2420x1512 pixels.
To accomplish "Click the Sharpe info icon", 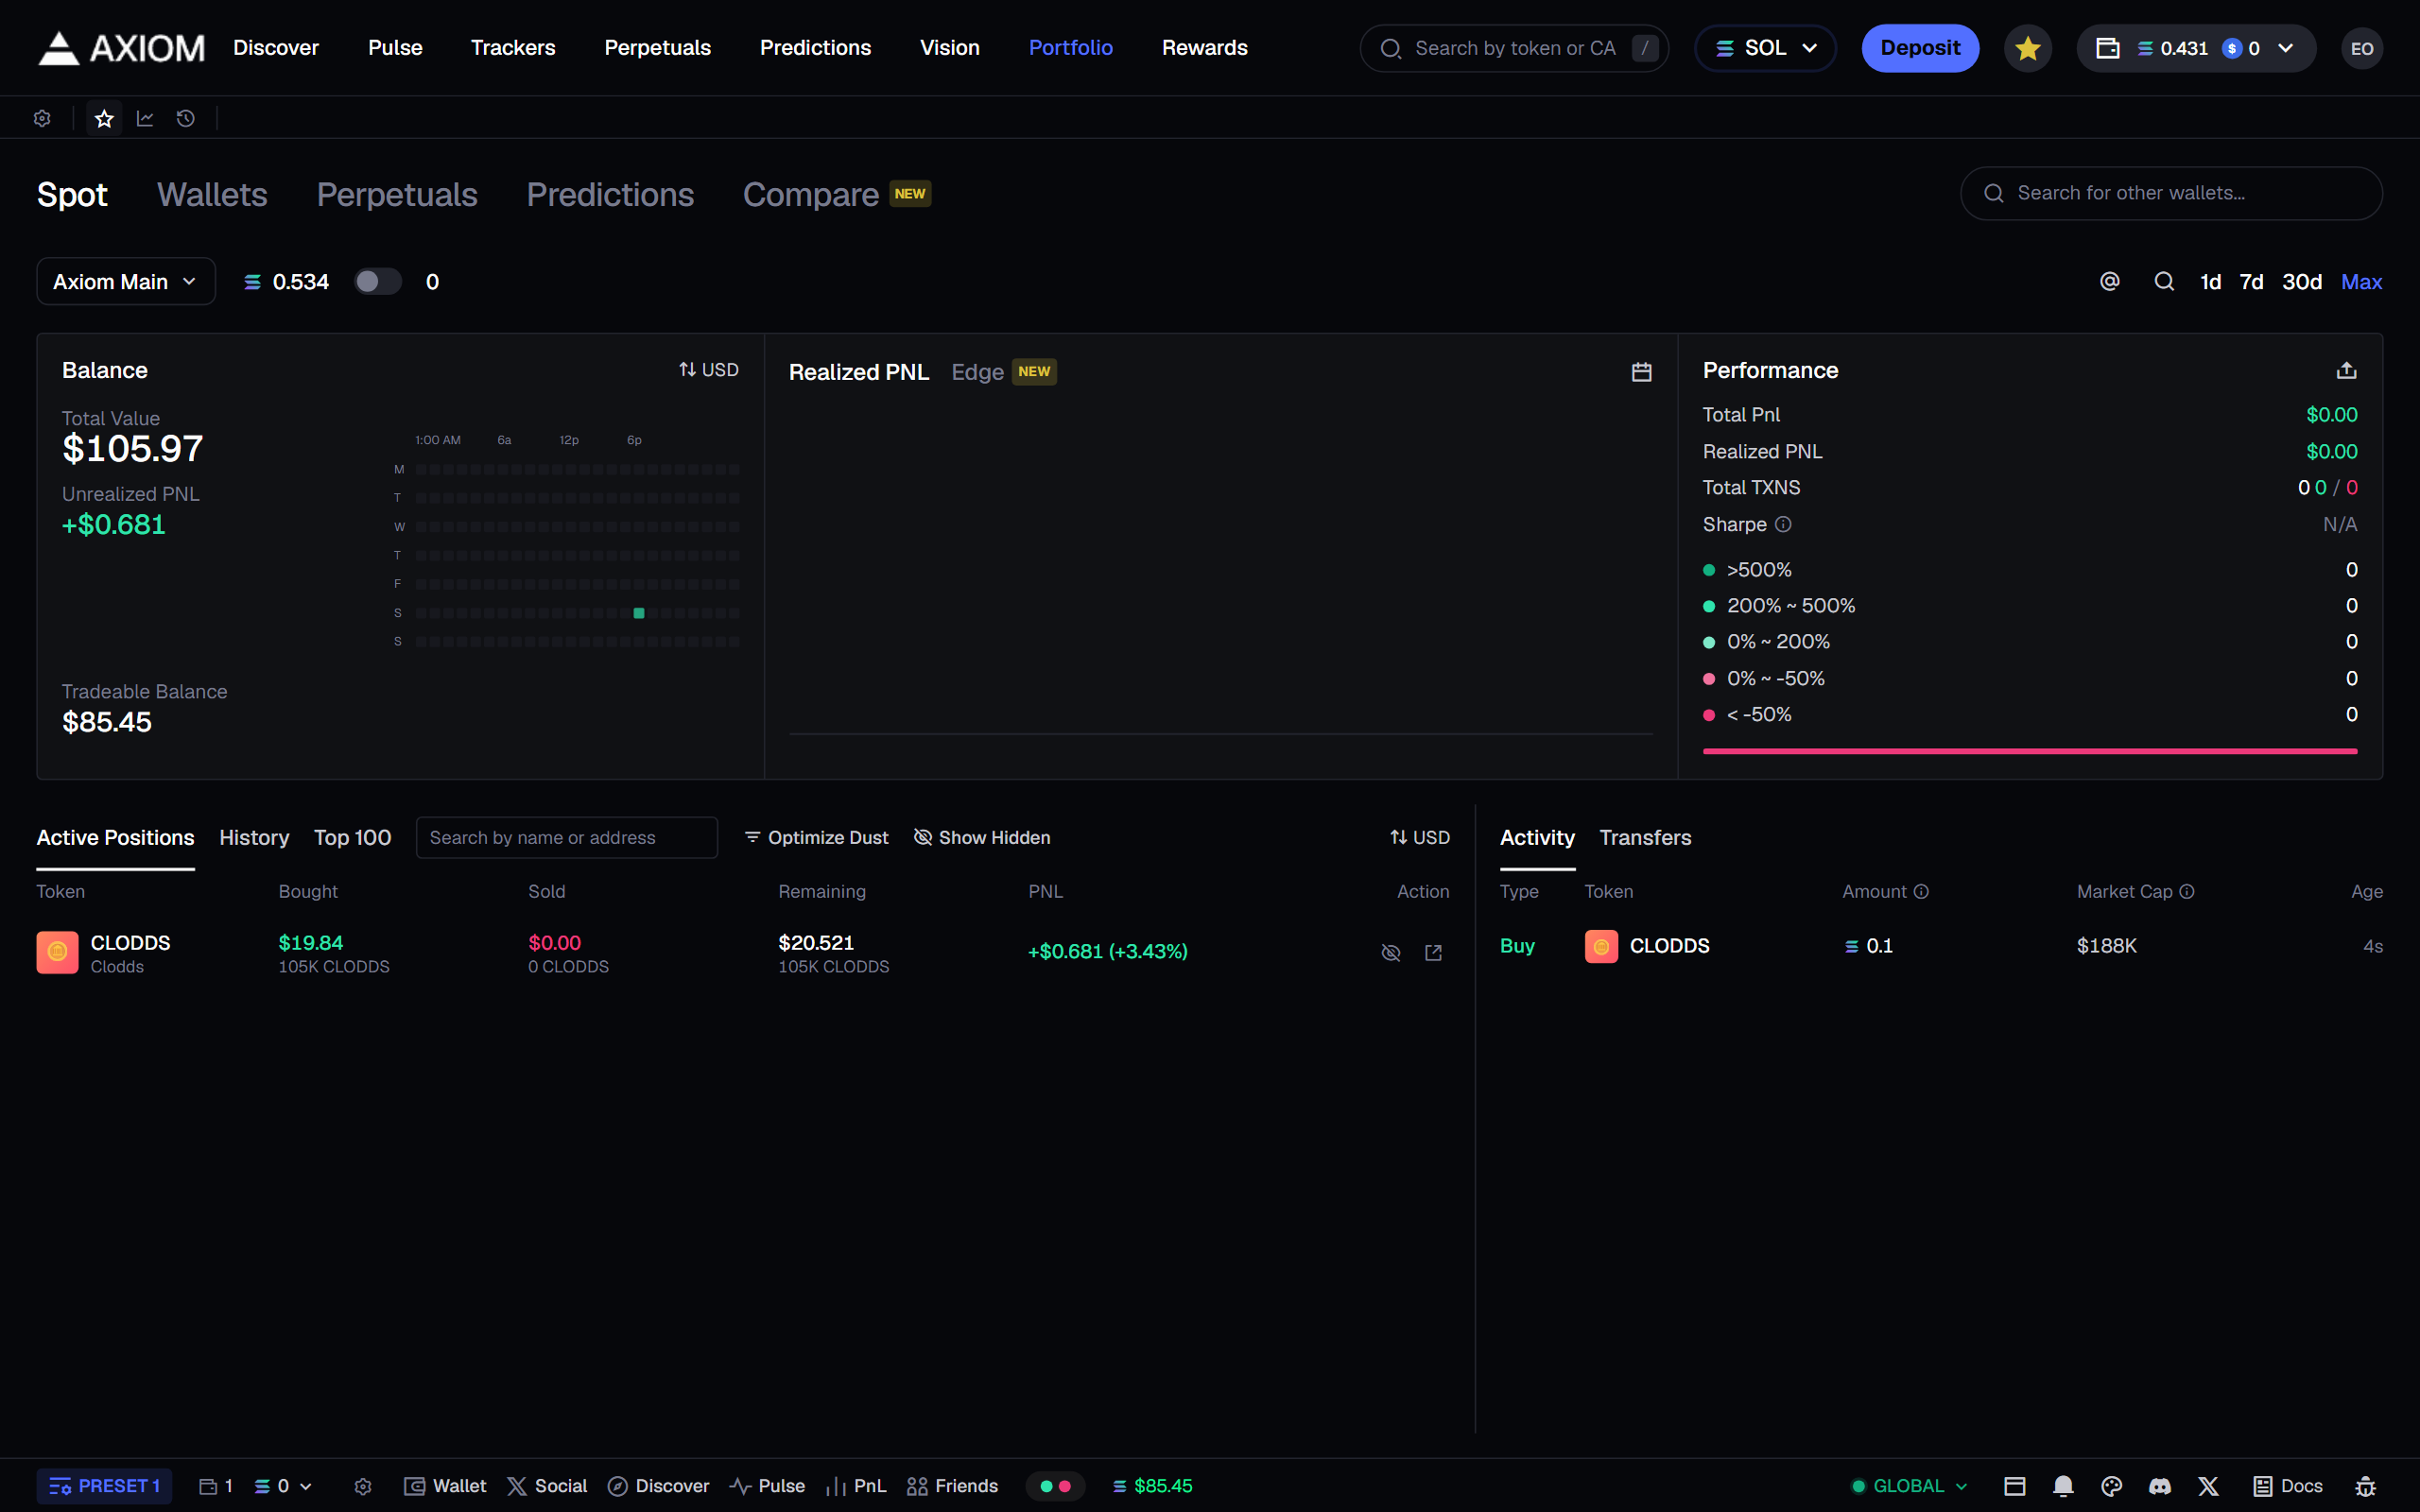I will click(x=1783, y=524).
